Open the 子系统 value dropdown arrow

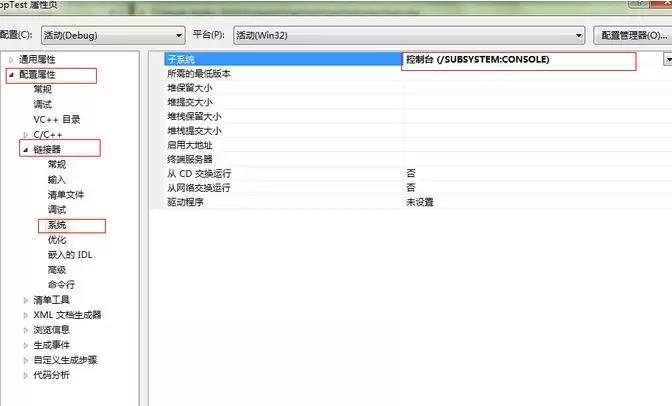click(x=666, y=60)
